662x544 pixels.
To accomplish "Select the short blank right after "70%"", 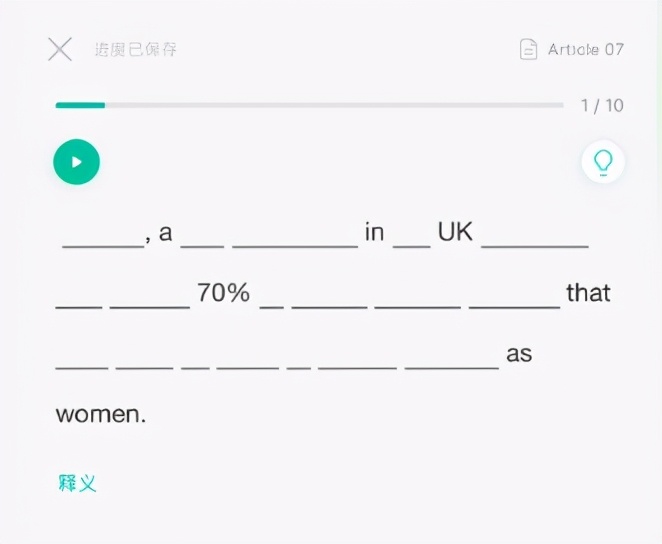I will [271, 296].
